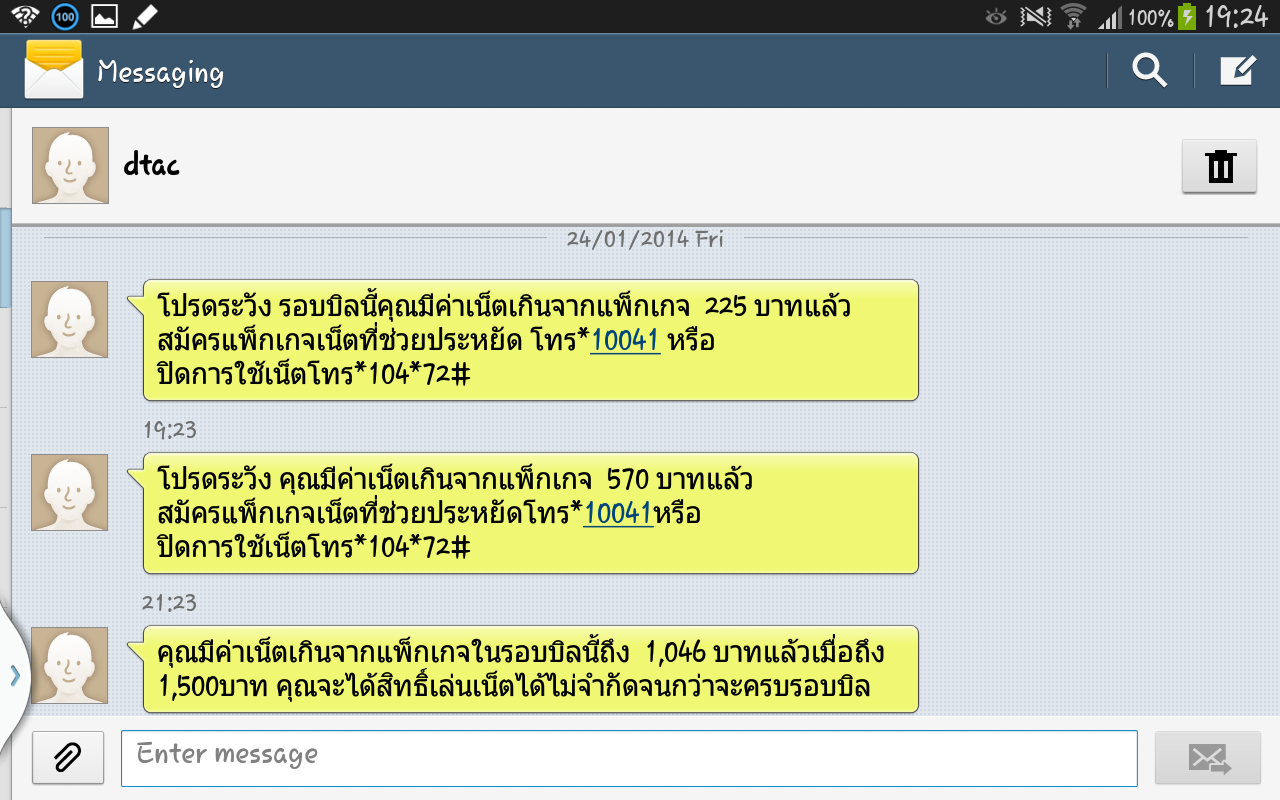
Task: Tap the blue 100 circle notification icon
Action: click(x=64, y=17)
